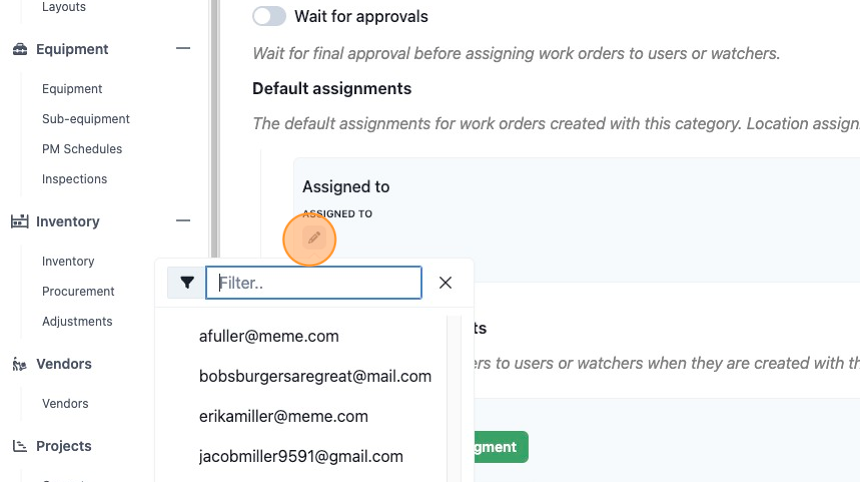Close the filter popup with the X
Viewport: 860px width, 482px height.
[445, 282]
